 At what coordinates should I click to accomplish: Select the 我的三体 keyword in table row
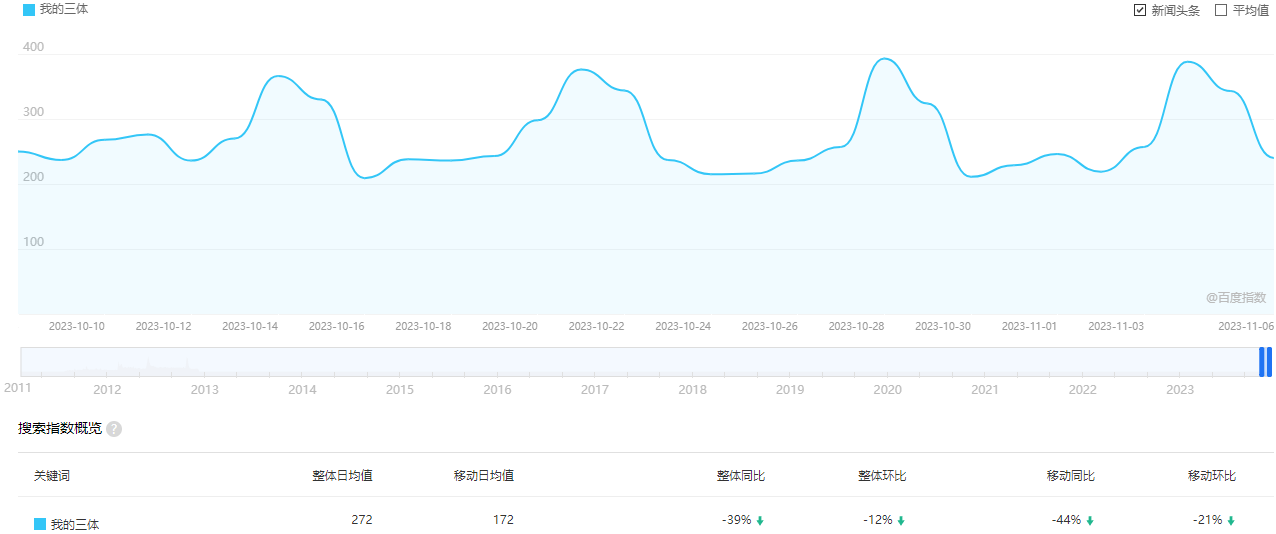pyautogui.click(x=75, y=524)
